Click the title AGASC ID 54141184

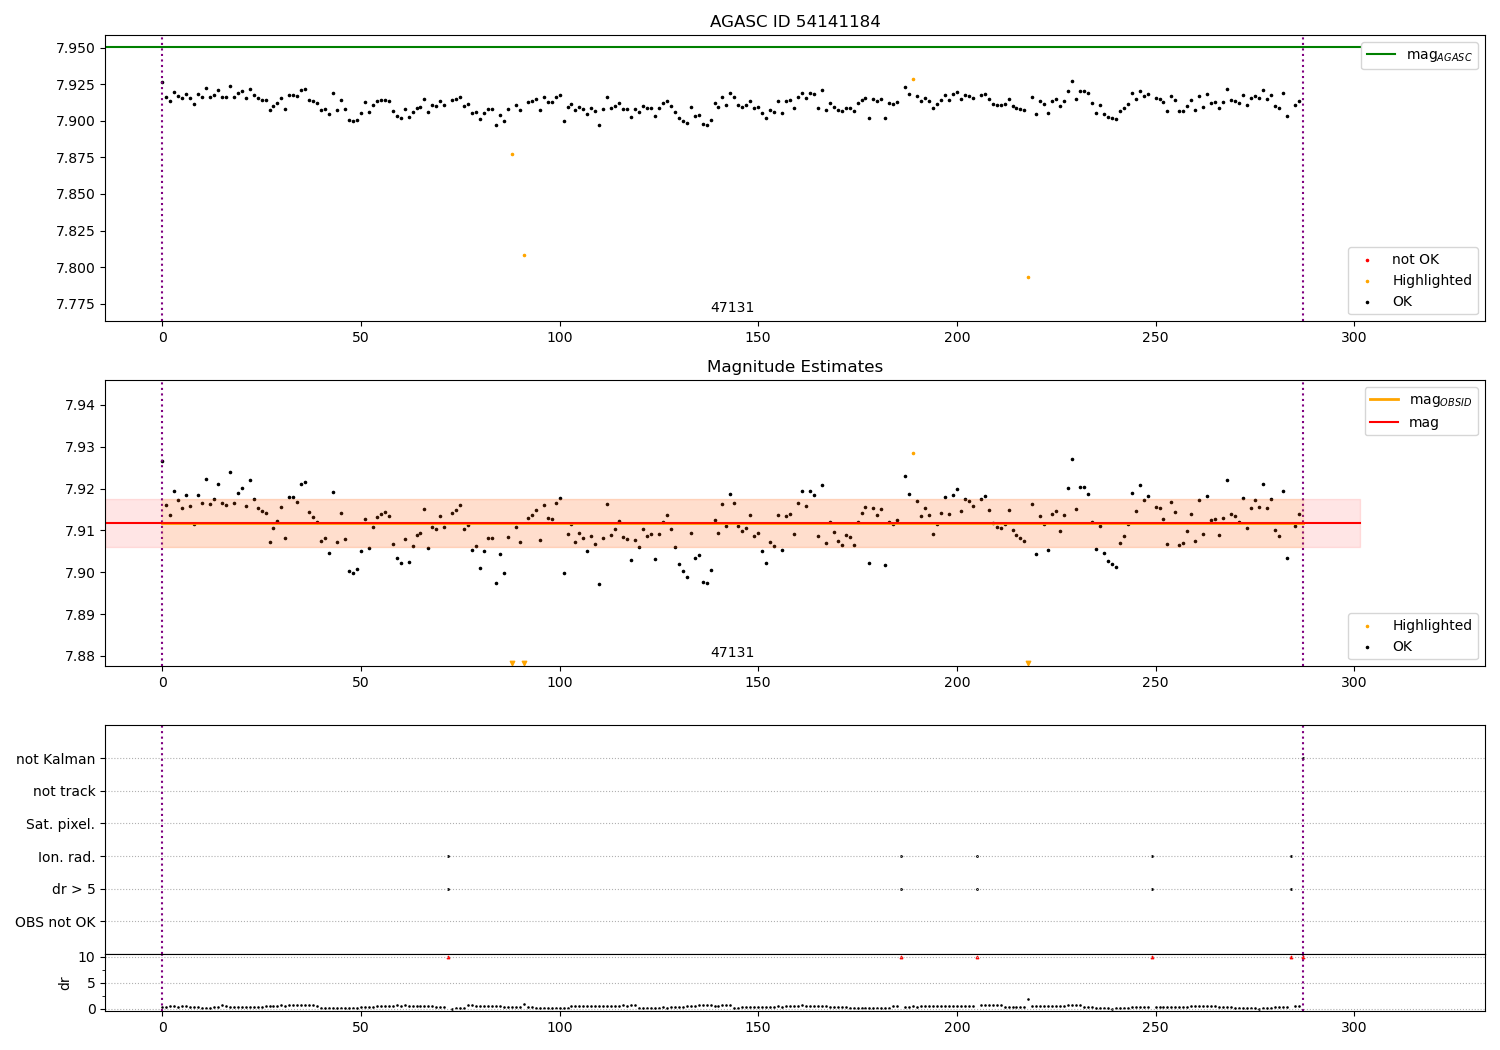point(795,22)
